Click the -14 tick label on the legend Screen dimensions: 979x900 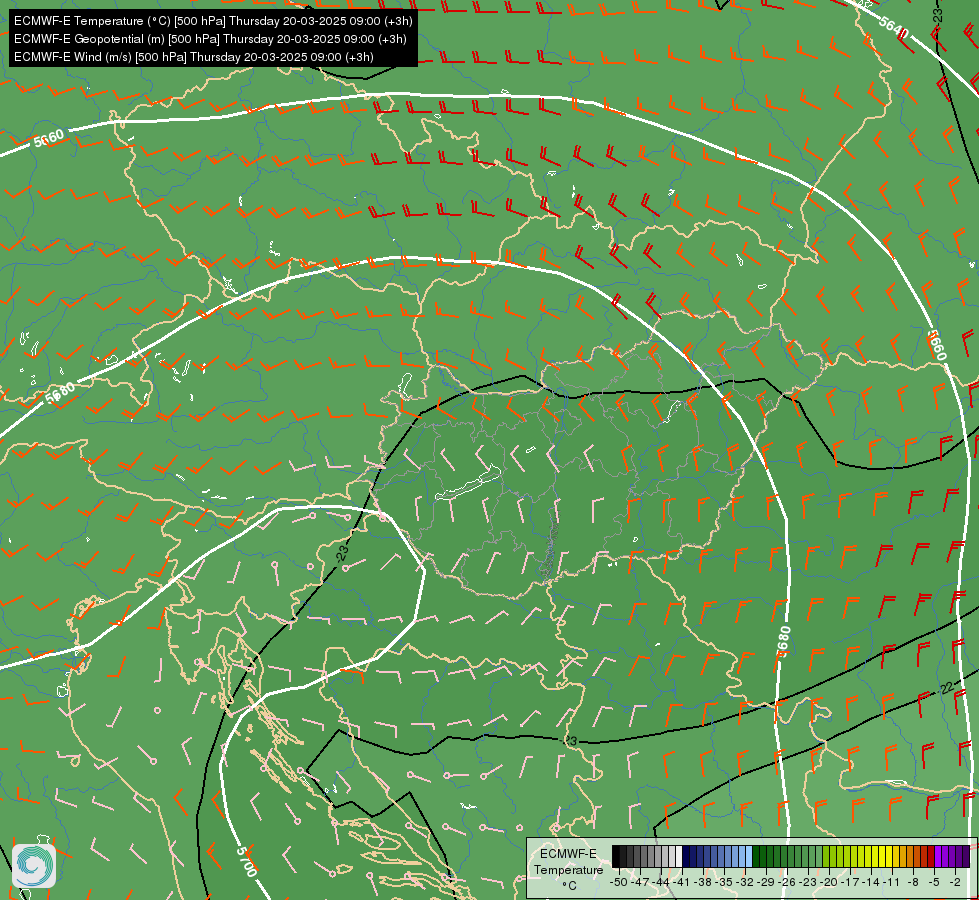tap(872, 882)
